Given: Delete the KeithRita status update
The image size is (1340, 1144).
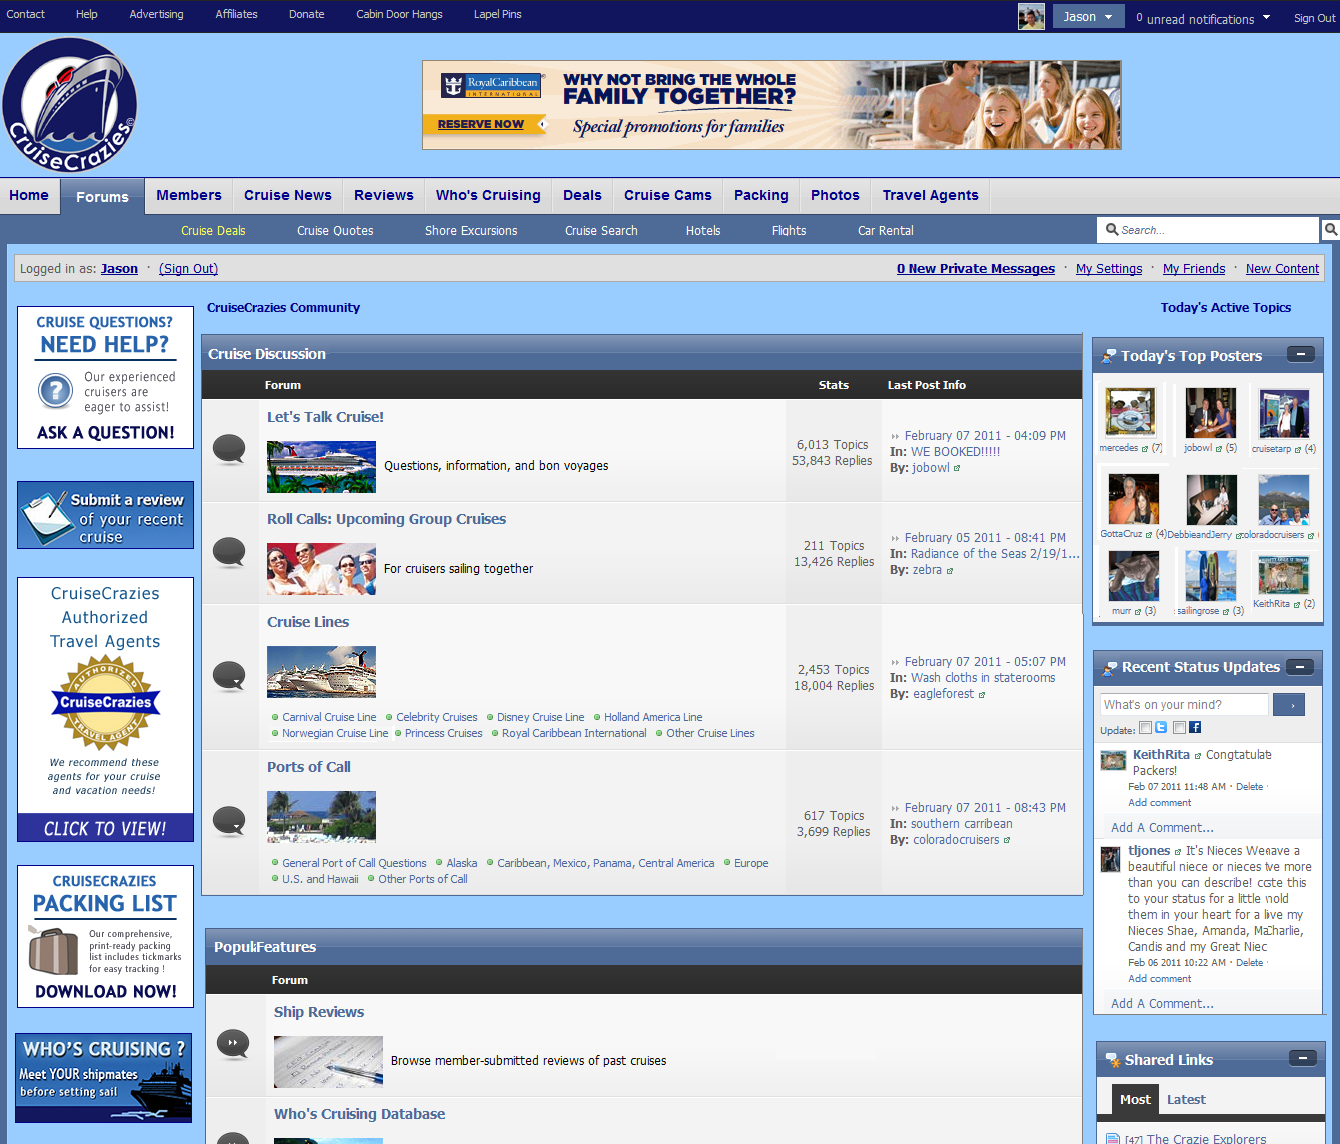Looking at the screenshot, I should pos(1249,787).
